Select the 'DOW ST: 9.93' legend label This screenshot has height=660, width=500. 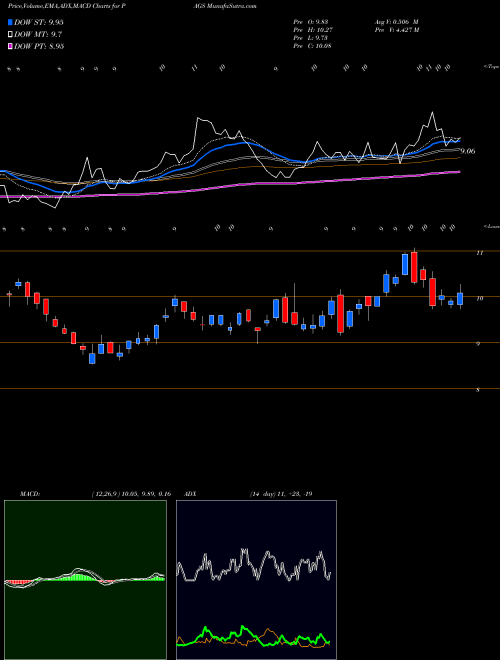pos(39,22)
